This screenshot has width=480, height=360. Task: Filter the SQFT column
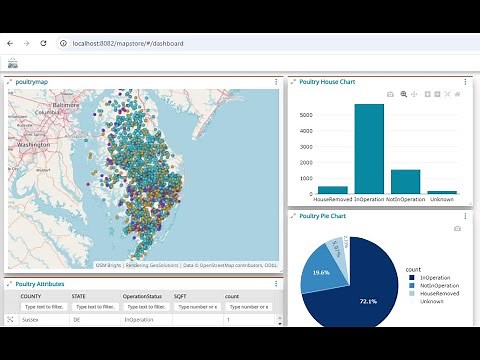(x=198, y=307)
